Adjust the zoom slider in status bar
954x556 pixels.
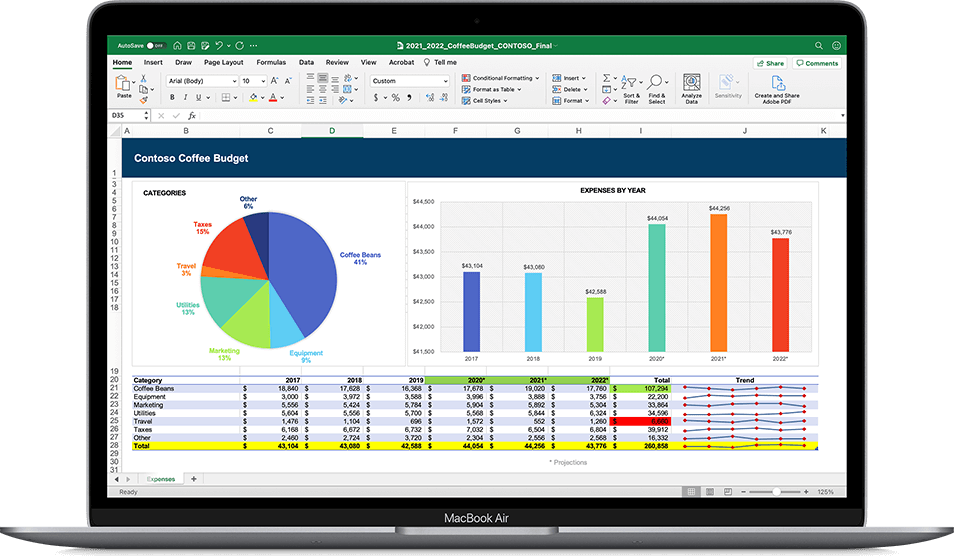[x=775, y=492]
